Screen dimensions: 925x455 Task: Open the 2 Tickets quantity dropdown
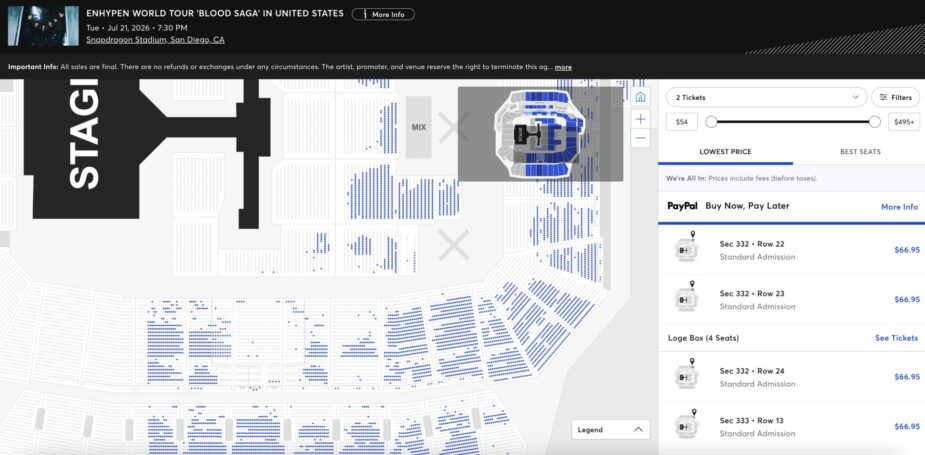click(767, 97)
